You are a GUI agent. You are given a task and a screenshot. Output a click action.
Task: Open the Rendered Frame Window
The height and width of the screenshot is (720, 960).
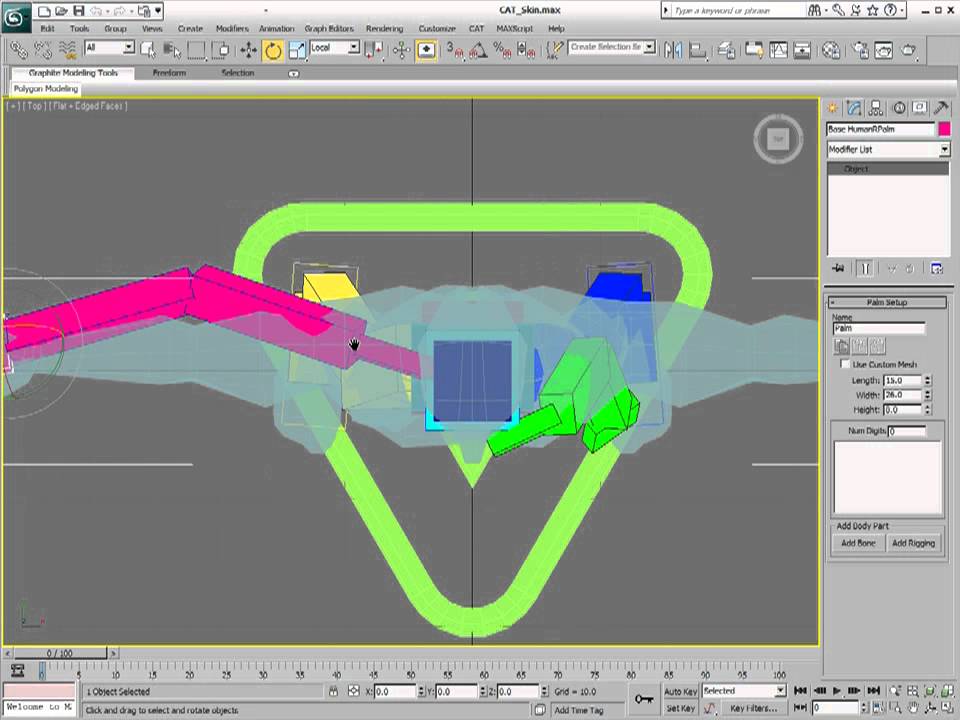883,50
